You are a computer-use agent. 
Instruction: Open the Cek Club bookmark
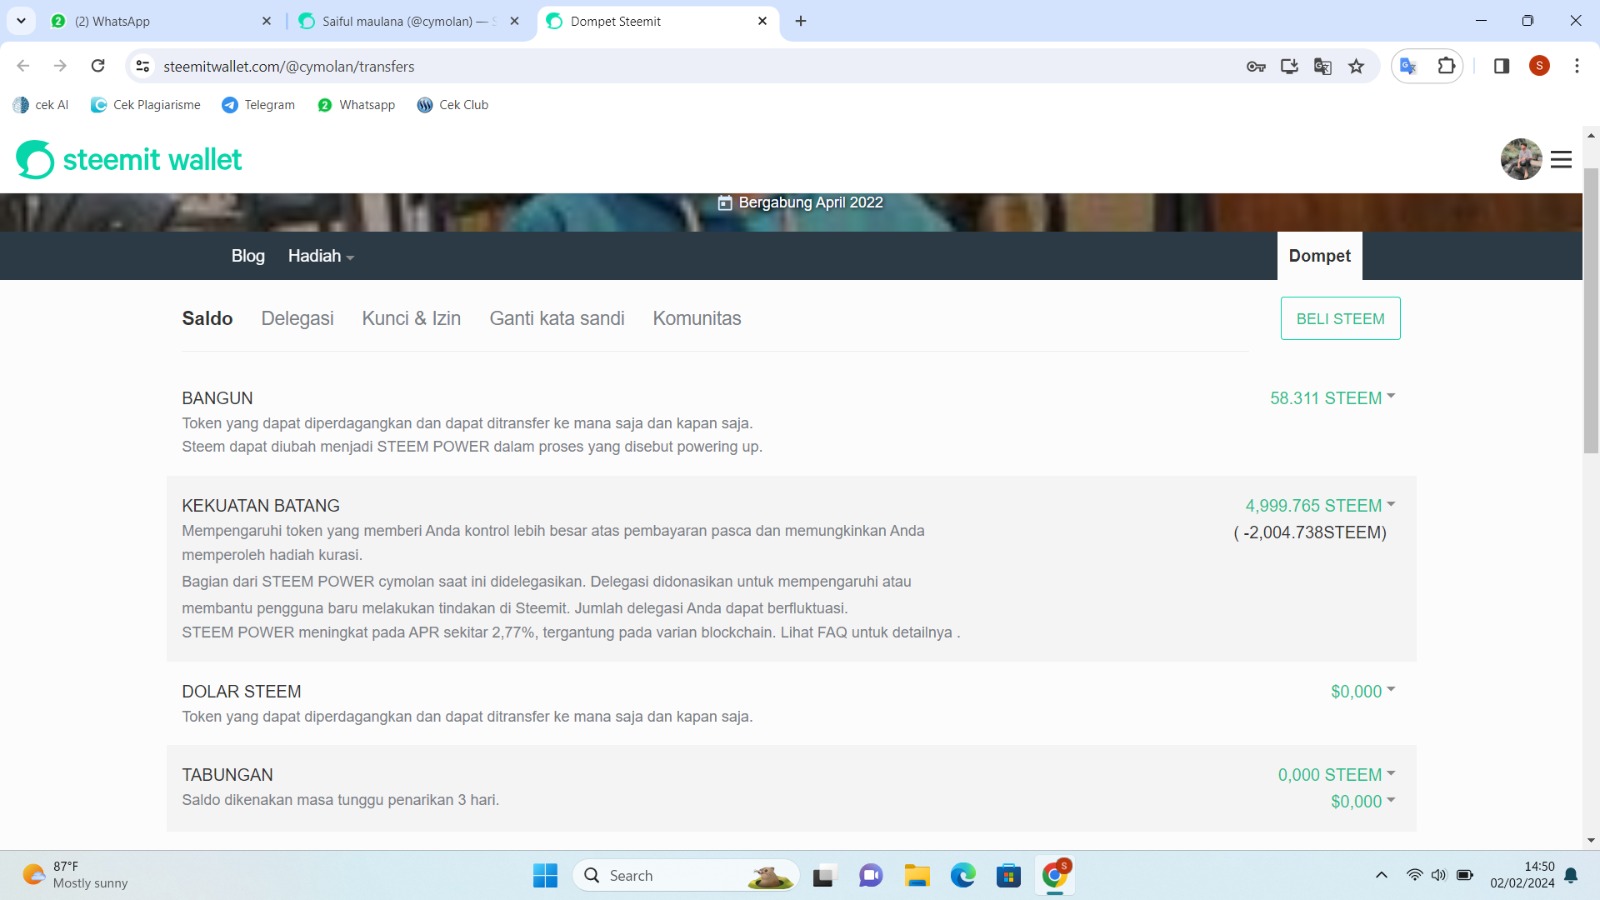tap(453, 105)
